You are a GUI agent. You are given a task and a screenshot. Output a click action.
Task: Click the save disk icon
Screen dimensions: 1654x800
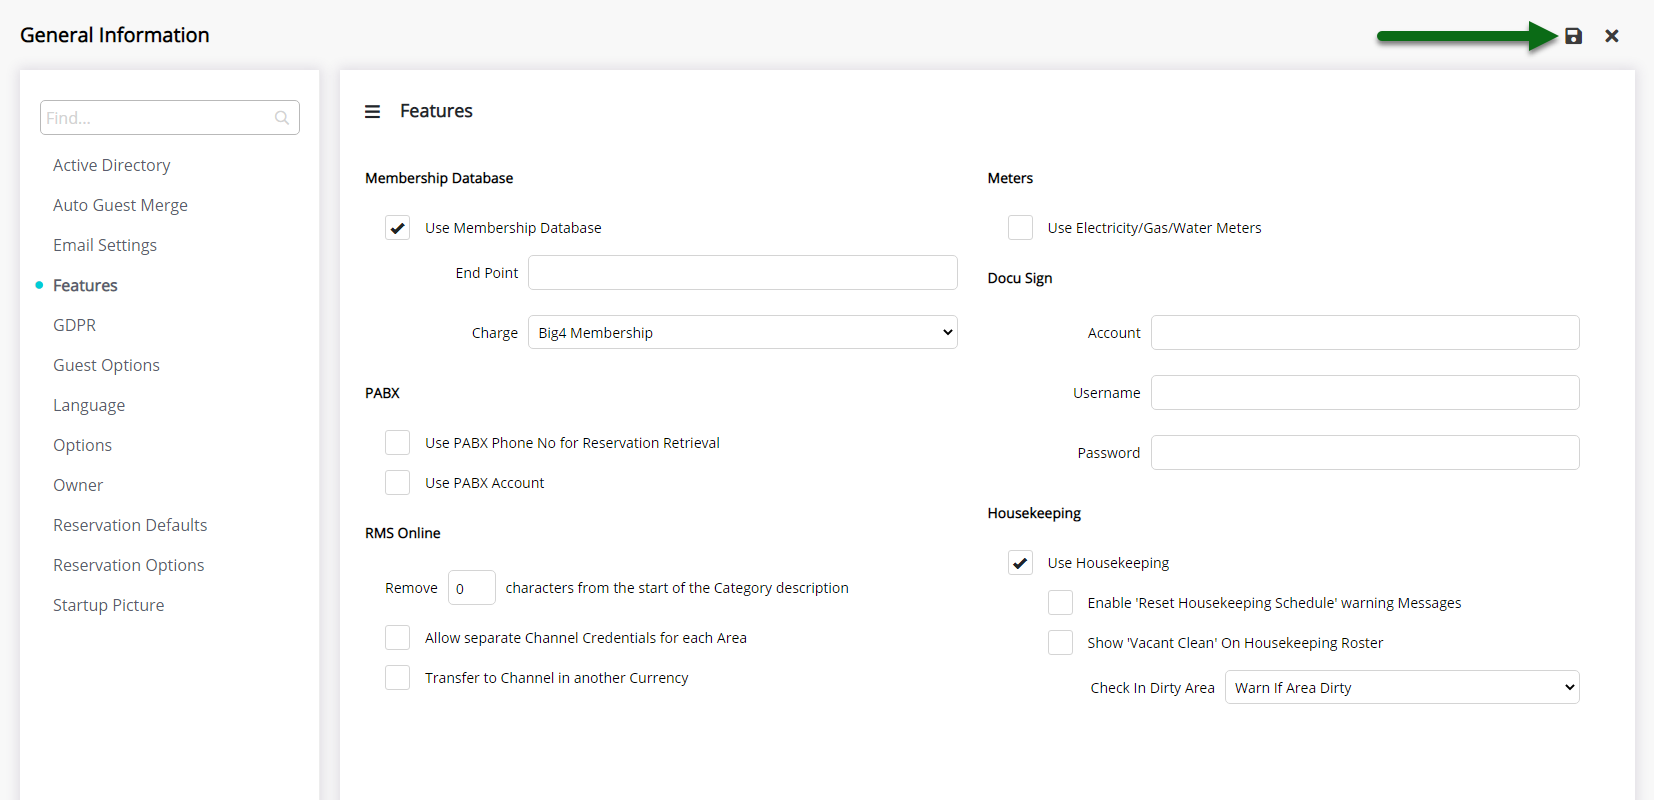coord(1573,36)
